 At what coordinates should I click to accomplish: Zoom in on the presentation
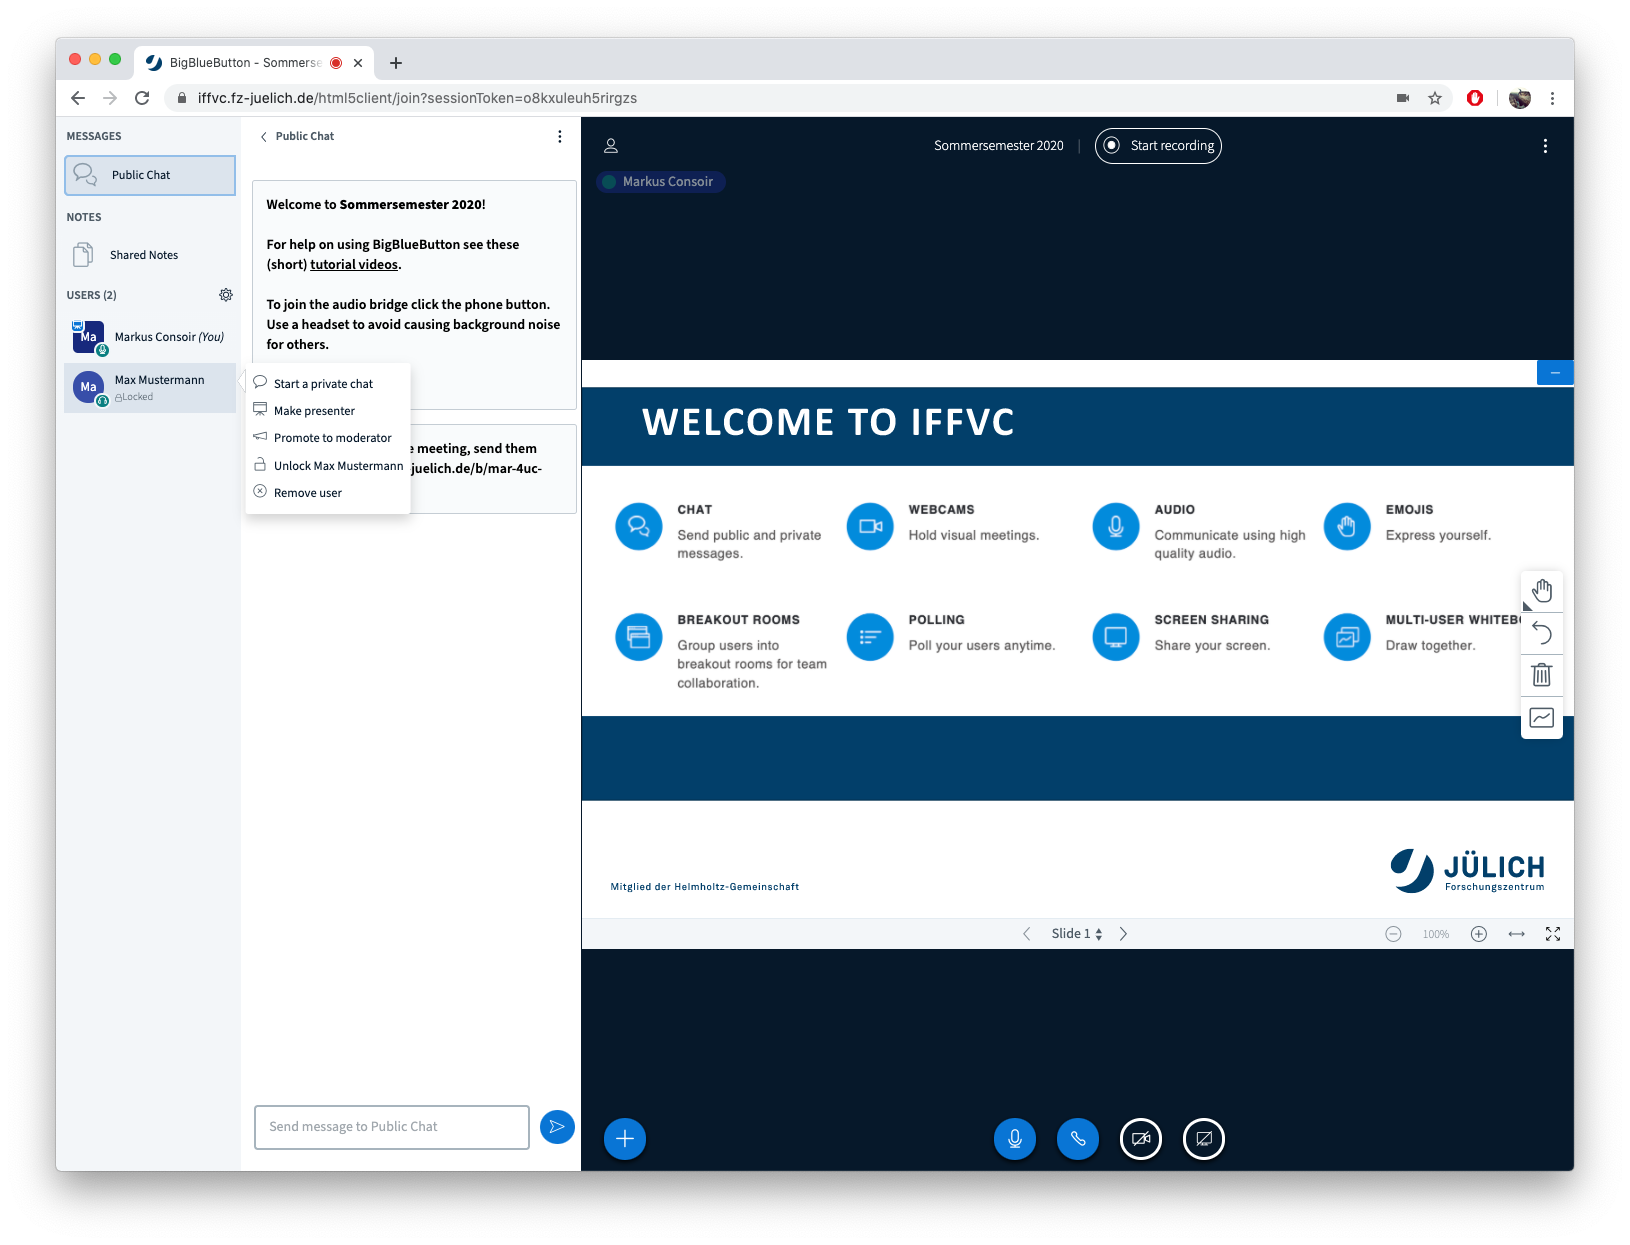pos(1479,934)
